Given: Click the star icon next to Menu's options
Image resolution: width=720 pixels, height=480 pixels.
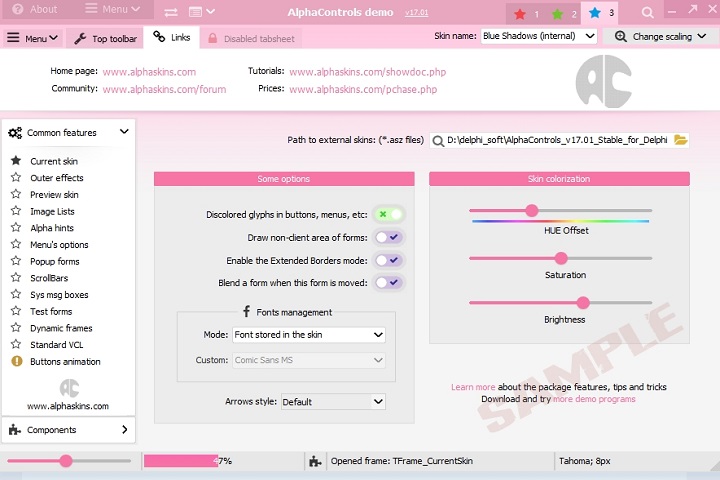Looking at the screenshot, I should [x=16, y=244].
